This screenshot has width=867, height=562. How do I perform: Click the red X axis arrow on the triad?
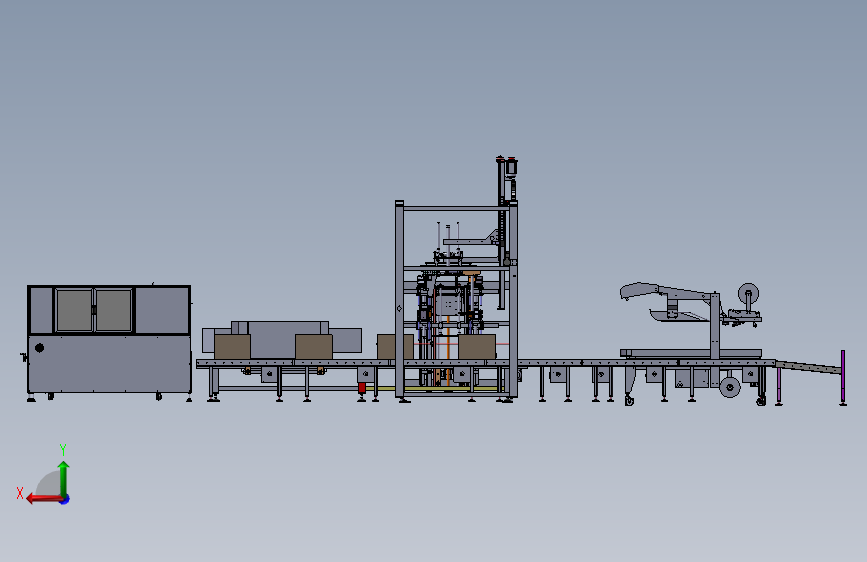(44, 499)
